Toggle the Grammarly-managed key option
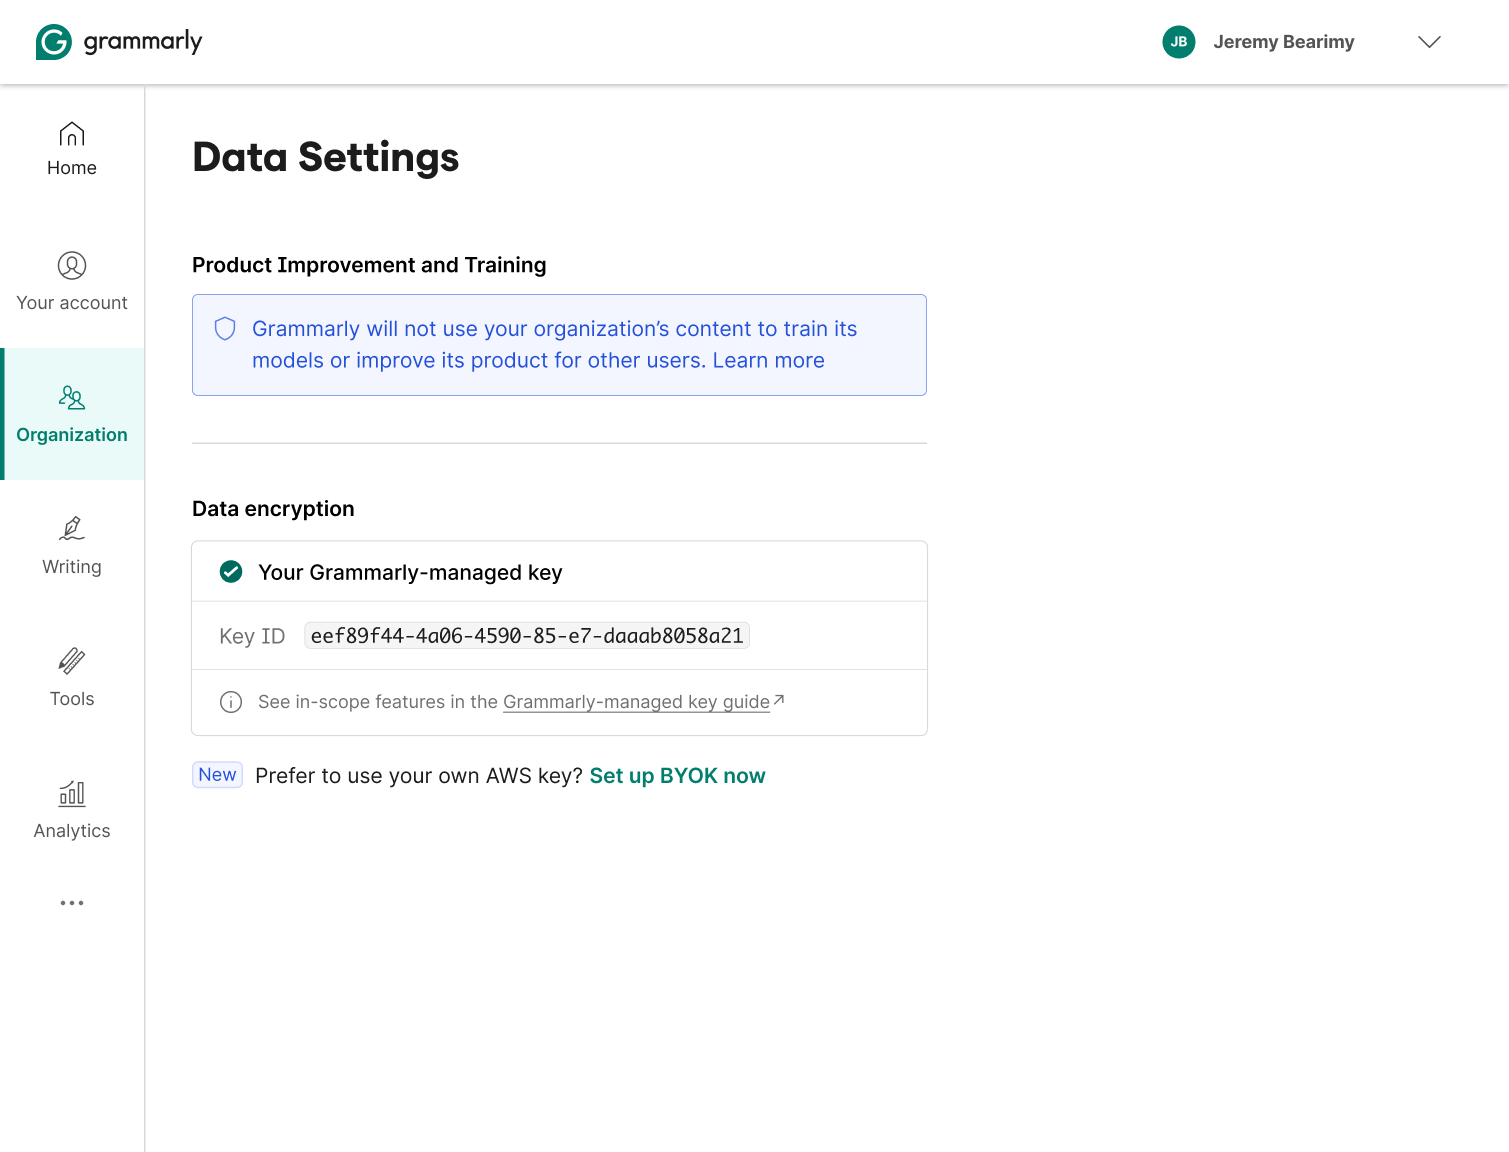Image resolution: width=1509 pixels, height=1152 pixels. 410,571
